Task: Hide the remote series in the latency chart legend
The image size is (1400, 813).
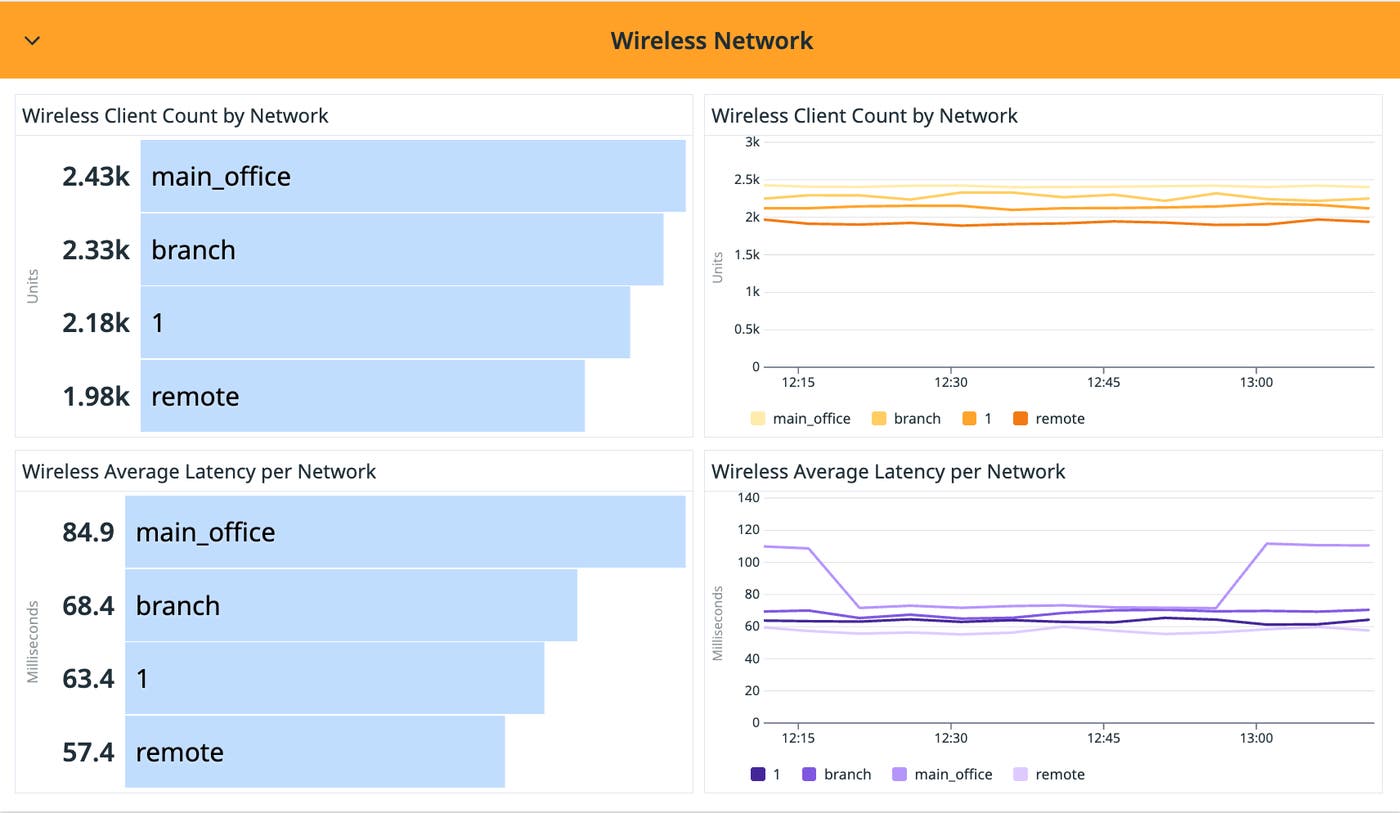Action: point(1057,774)
